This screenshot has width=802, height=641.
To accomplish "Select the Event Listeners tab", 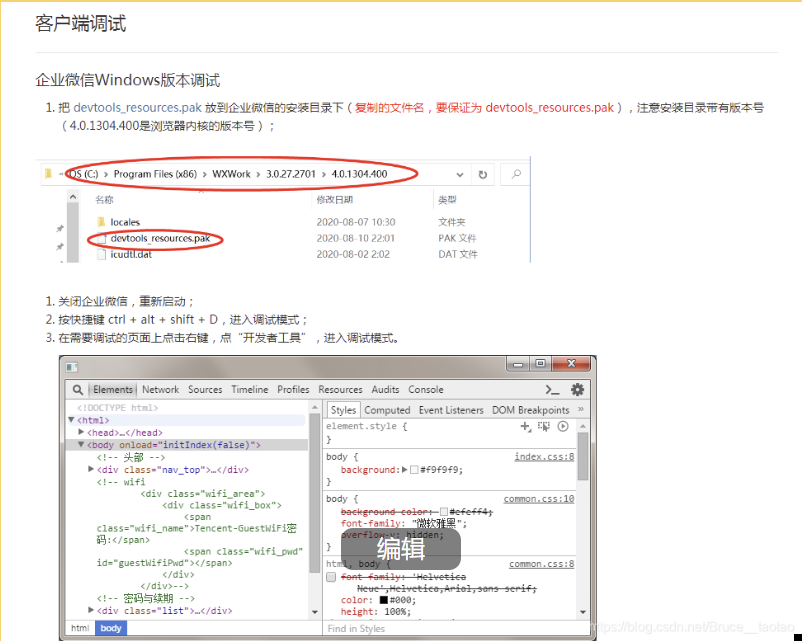I will (x=451, y=410).
